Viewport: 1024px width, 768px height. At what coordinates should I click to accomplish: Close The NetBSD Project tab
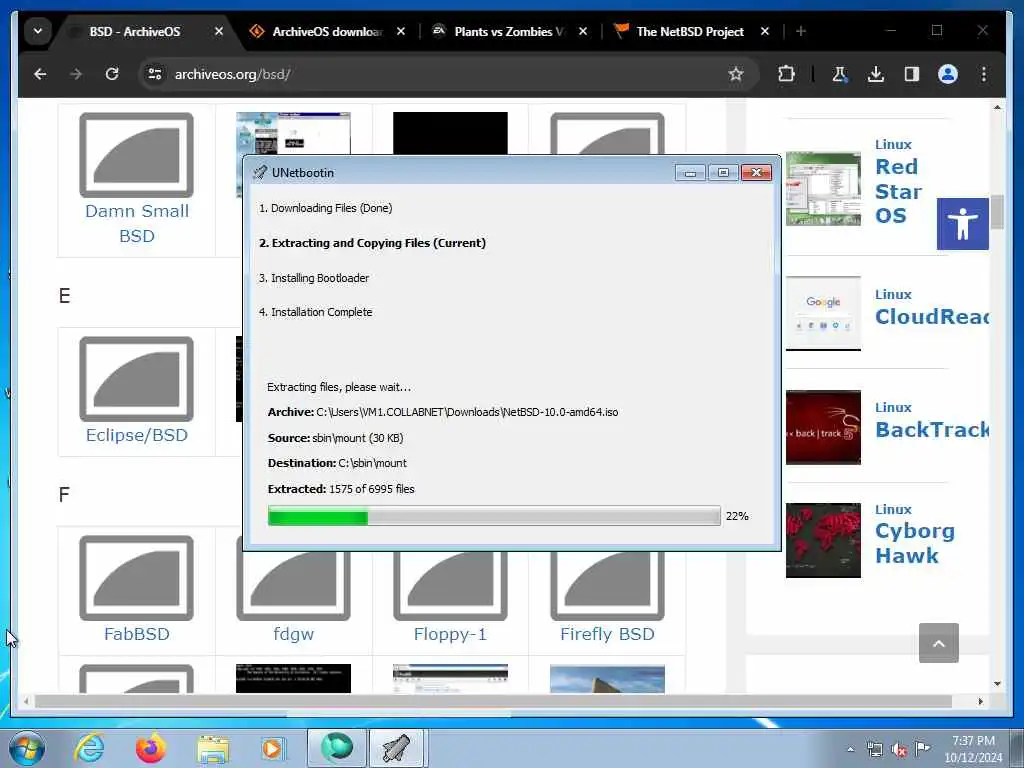(765, 31)
